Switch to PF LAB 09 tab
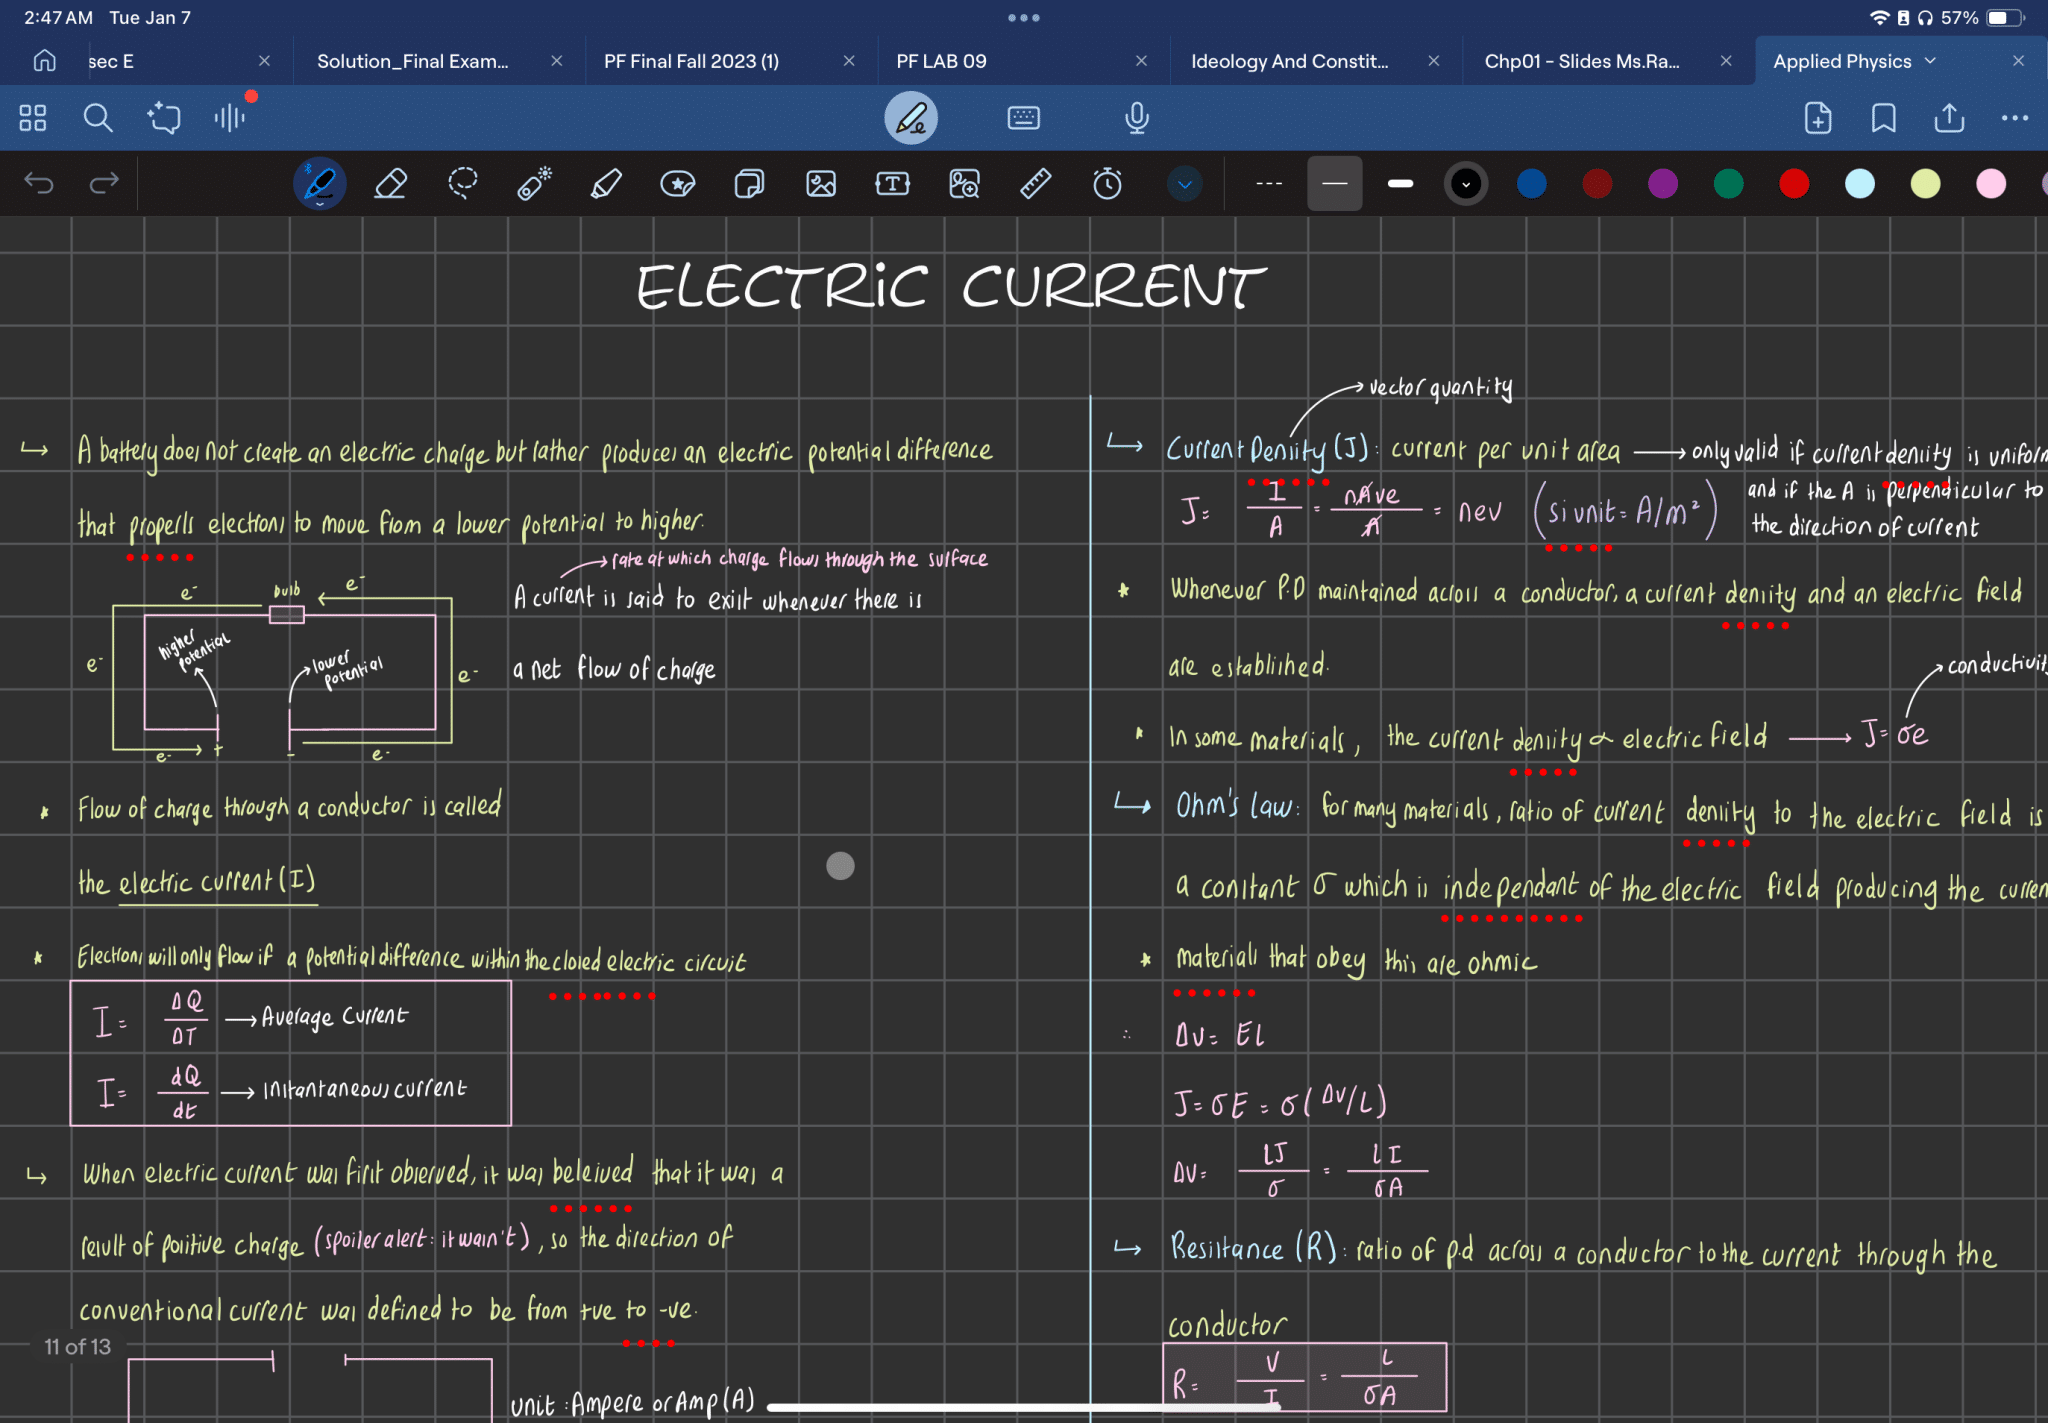Screen dimensions: 2048x1423 pyautogui.click(x=941, y=61)
